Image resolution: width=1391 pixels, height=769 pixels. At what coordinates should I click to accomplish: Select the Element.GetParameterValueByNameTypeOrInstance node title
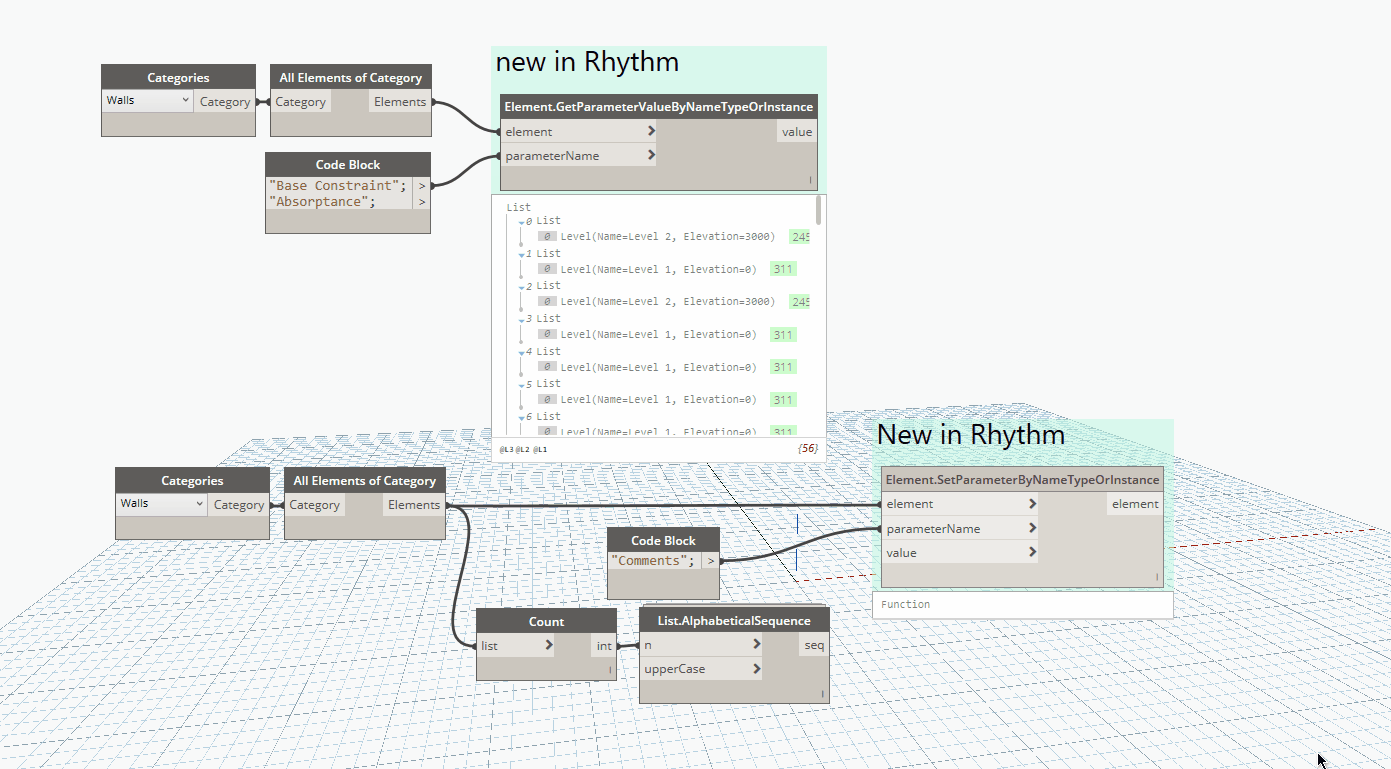(x=658, y=106)
